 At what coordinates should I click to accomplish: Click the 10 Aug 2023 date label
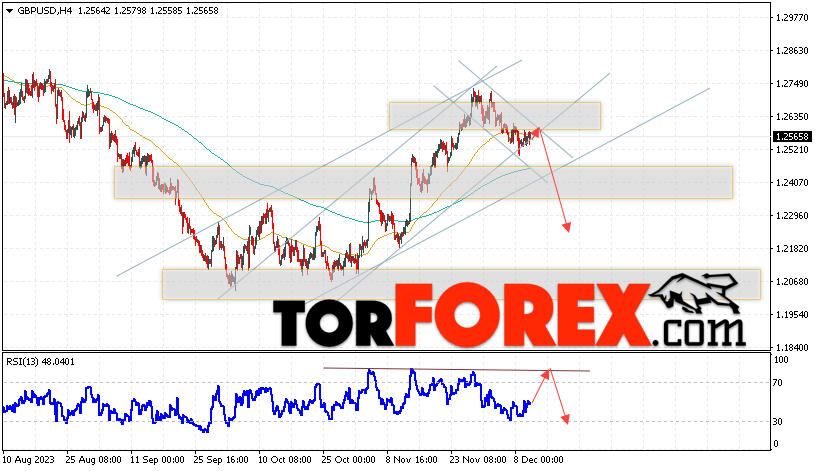pos(29,460)
